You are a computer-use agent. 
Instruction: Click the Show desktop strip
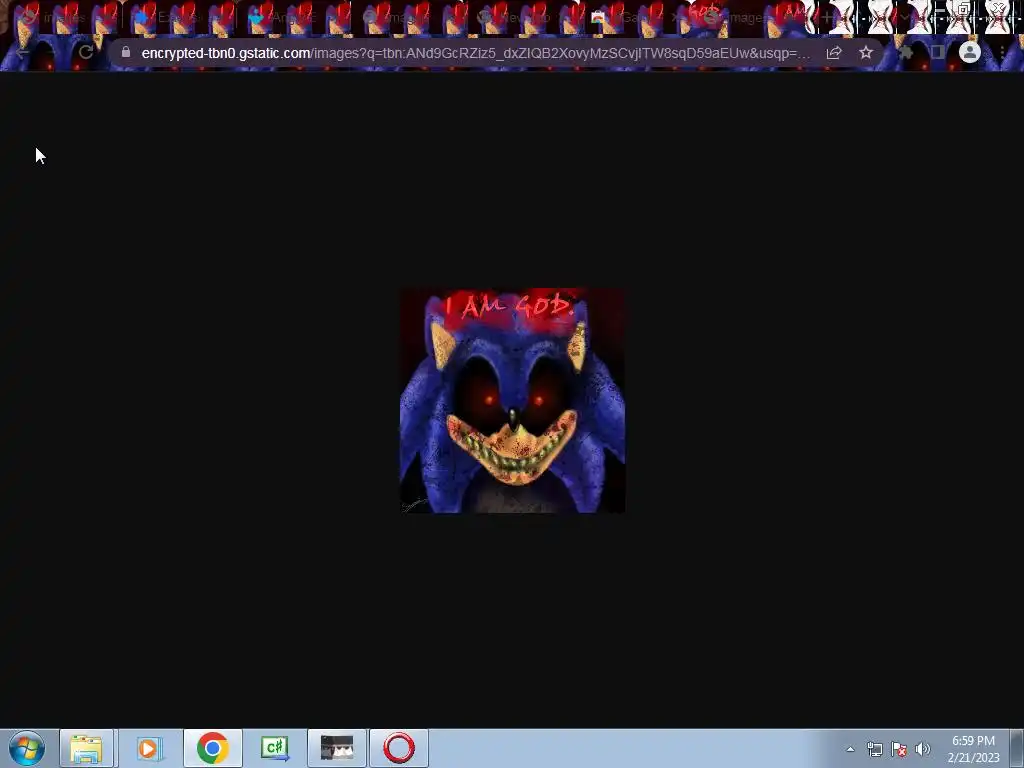pos(1017,748)
